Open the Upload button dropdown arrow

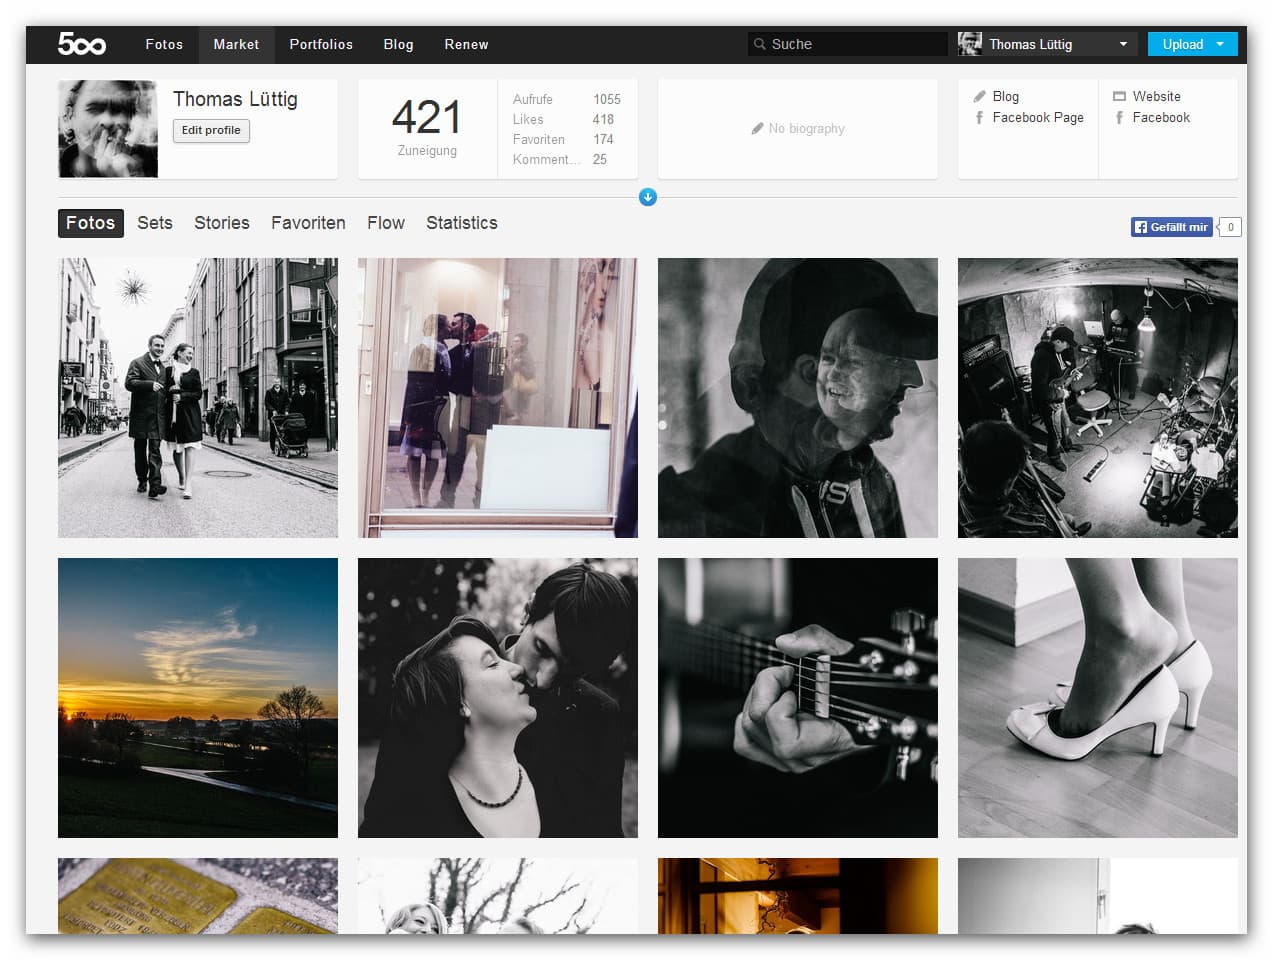1220,44
